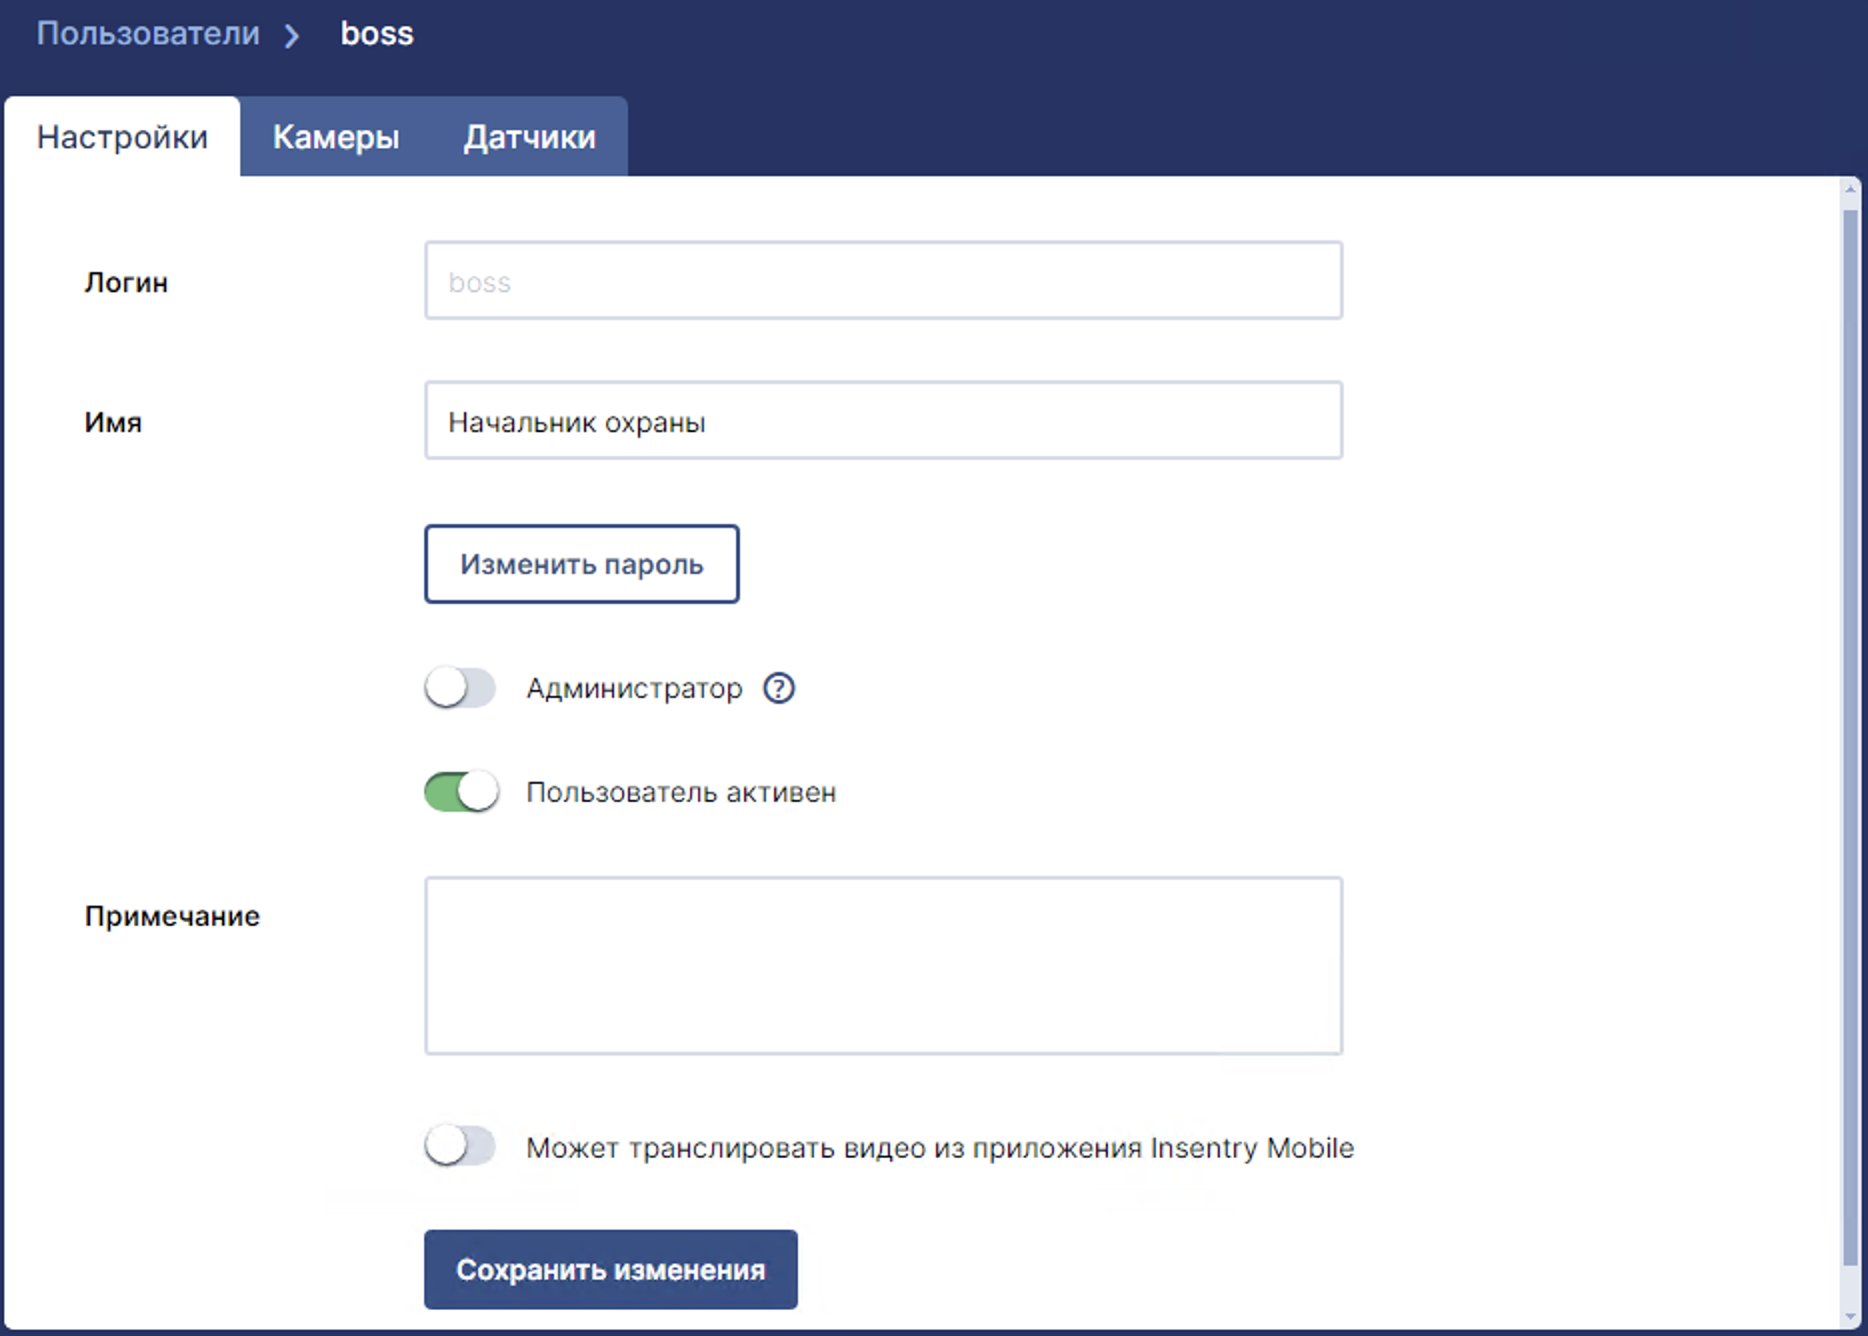
Task: Click the disabled Логин field showing boss
Action: click(x=884, y=281)
